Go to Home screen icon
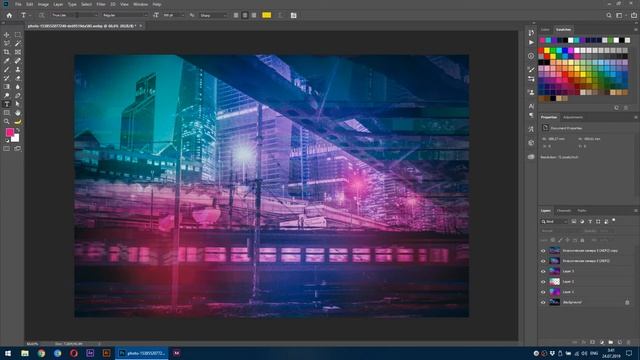The width and height of the screenshot is (640, 360). 9,15
